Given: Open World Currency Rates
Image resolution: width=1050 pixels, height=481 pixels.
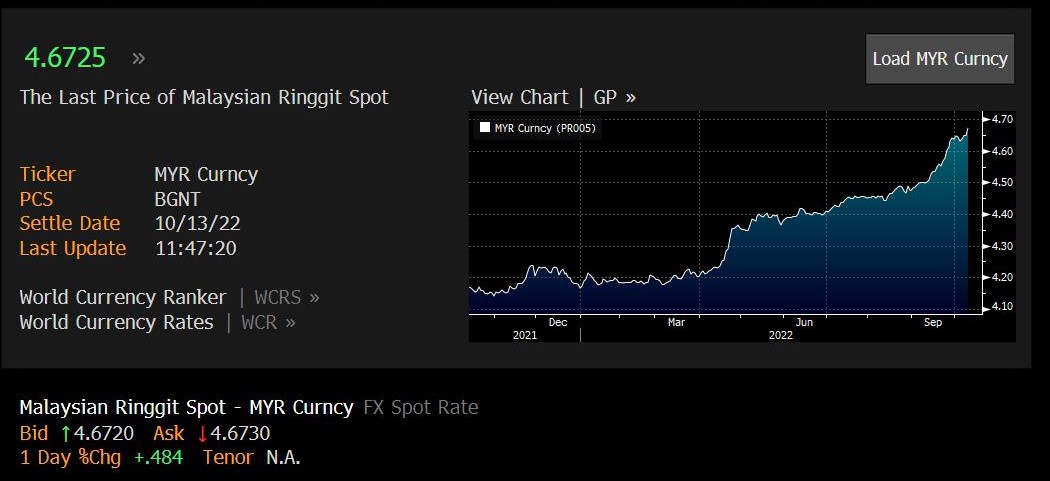Looking at the screenshot, I should (x=116, y=322).
